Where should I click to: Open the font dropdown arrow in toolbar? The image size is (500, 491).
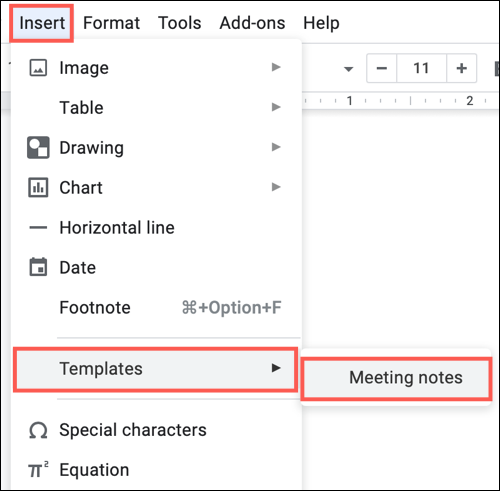point(348,69)
